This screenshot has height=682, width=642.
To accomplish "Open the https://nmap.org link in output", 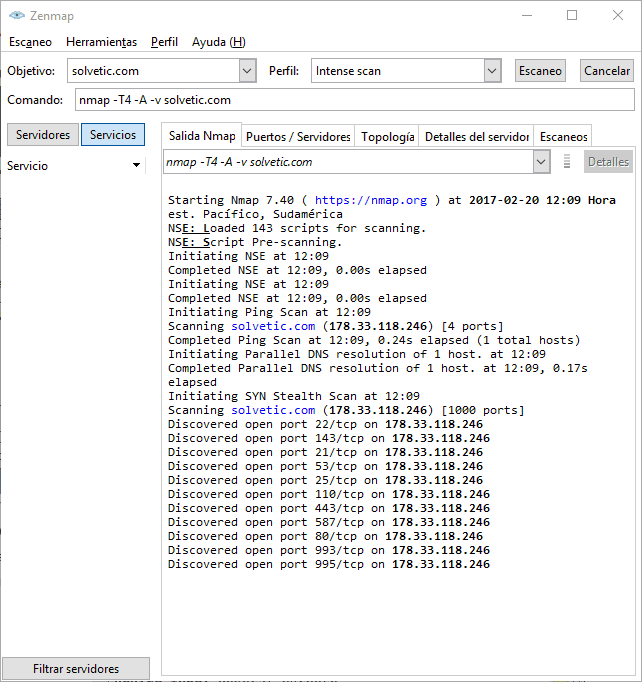I will (371, 200).
